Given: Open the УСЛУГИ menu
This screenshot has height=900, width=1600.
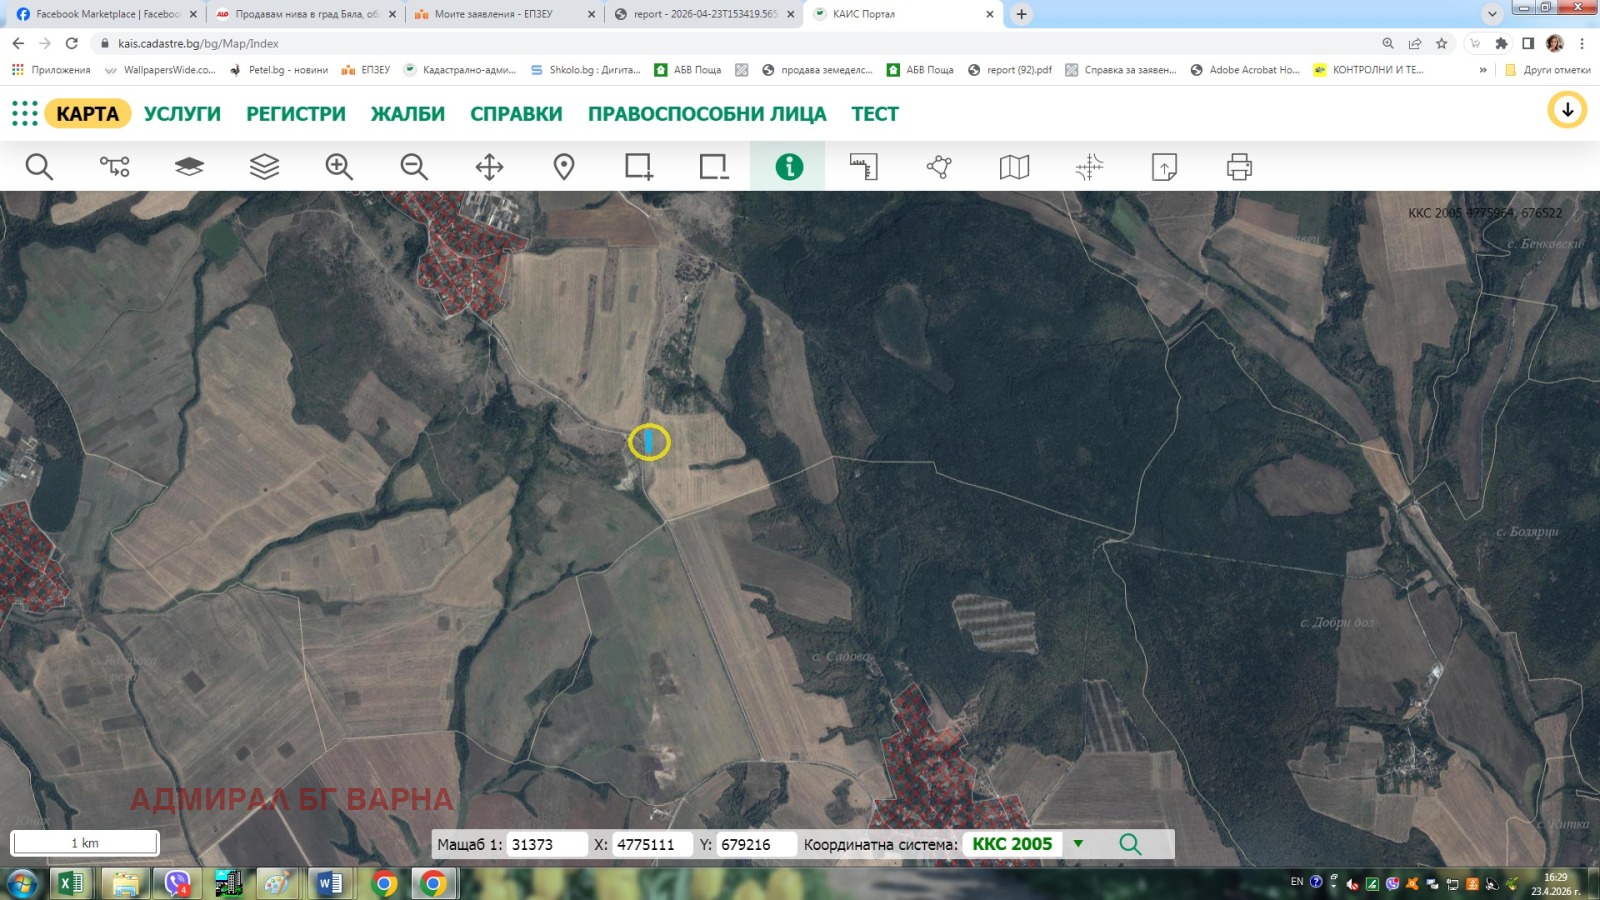Looking at the screenshot, I should 182,114.
